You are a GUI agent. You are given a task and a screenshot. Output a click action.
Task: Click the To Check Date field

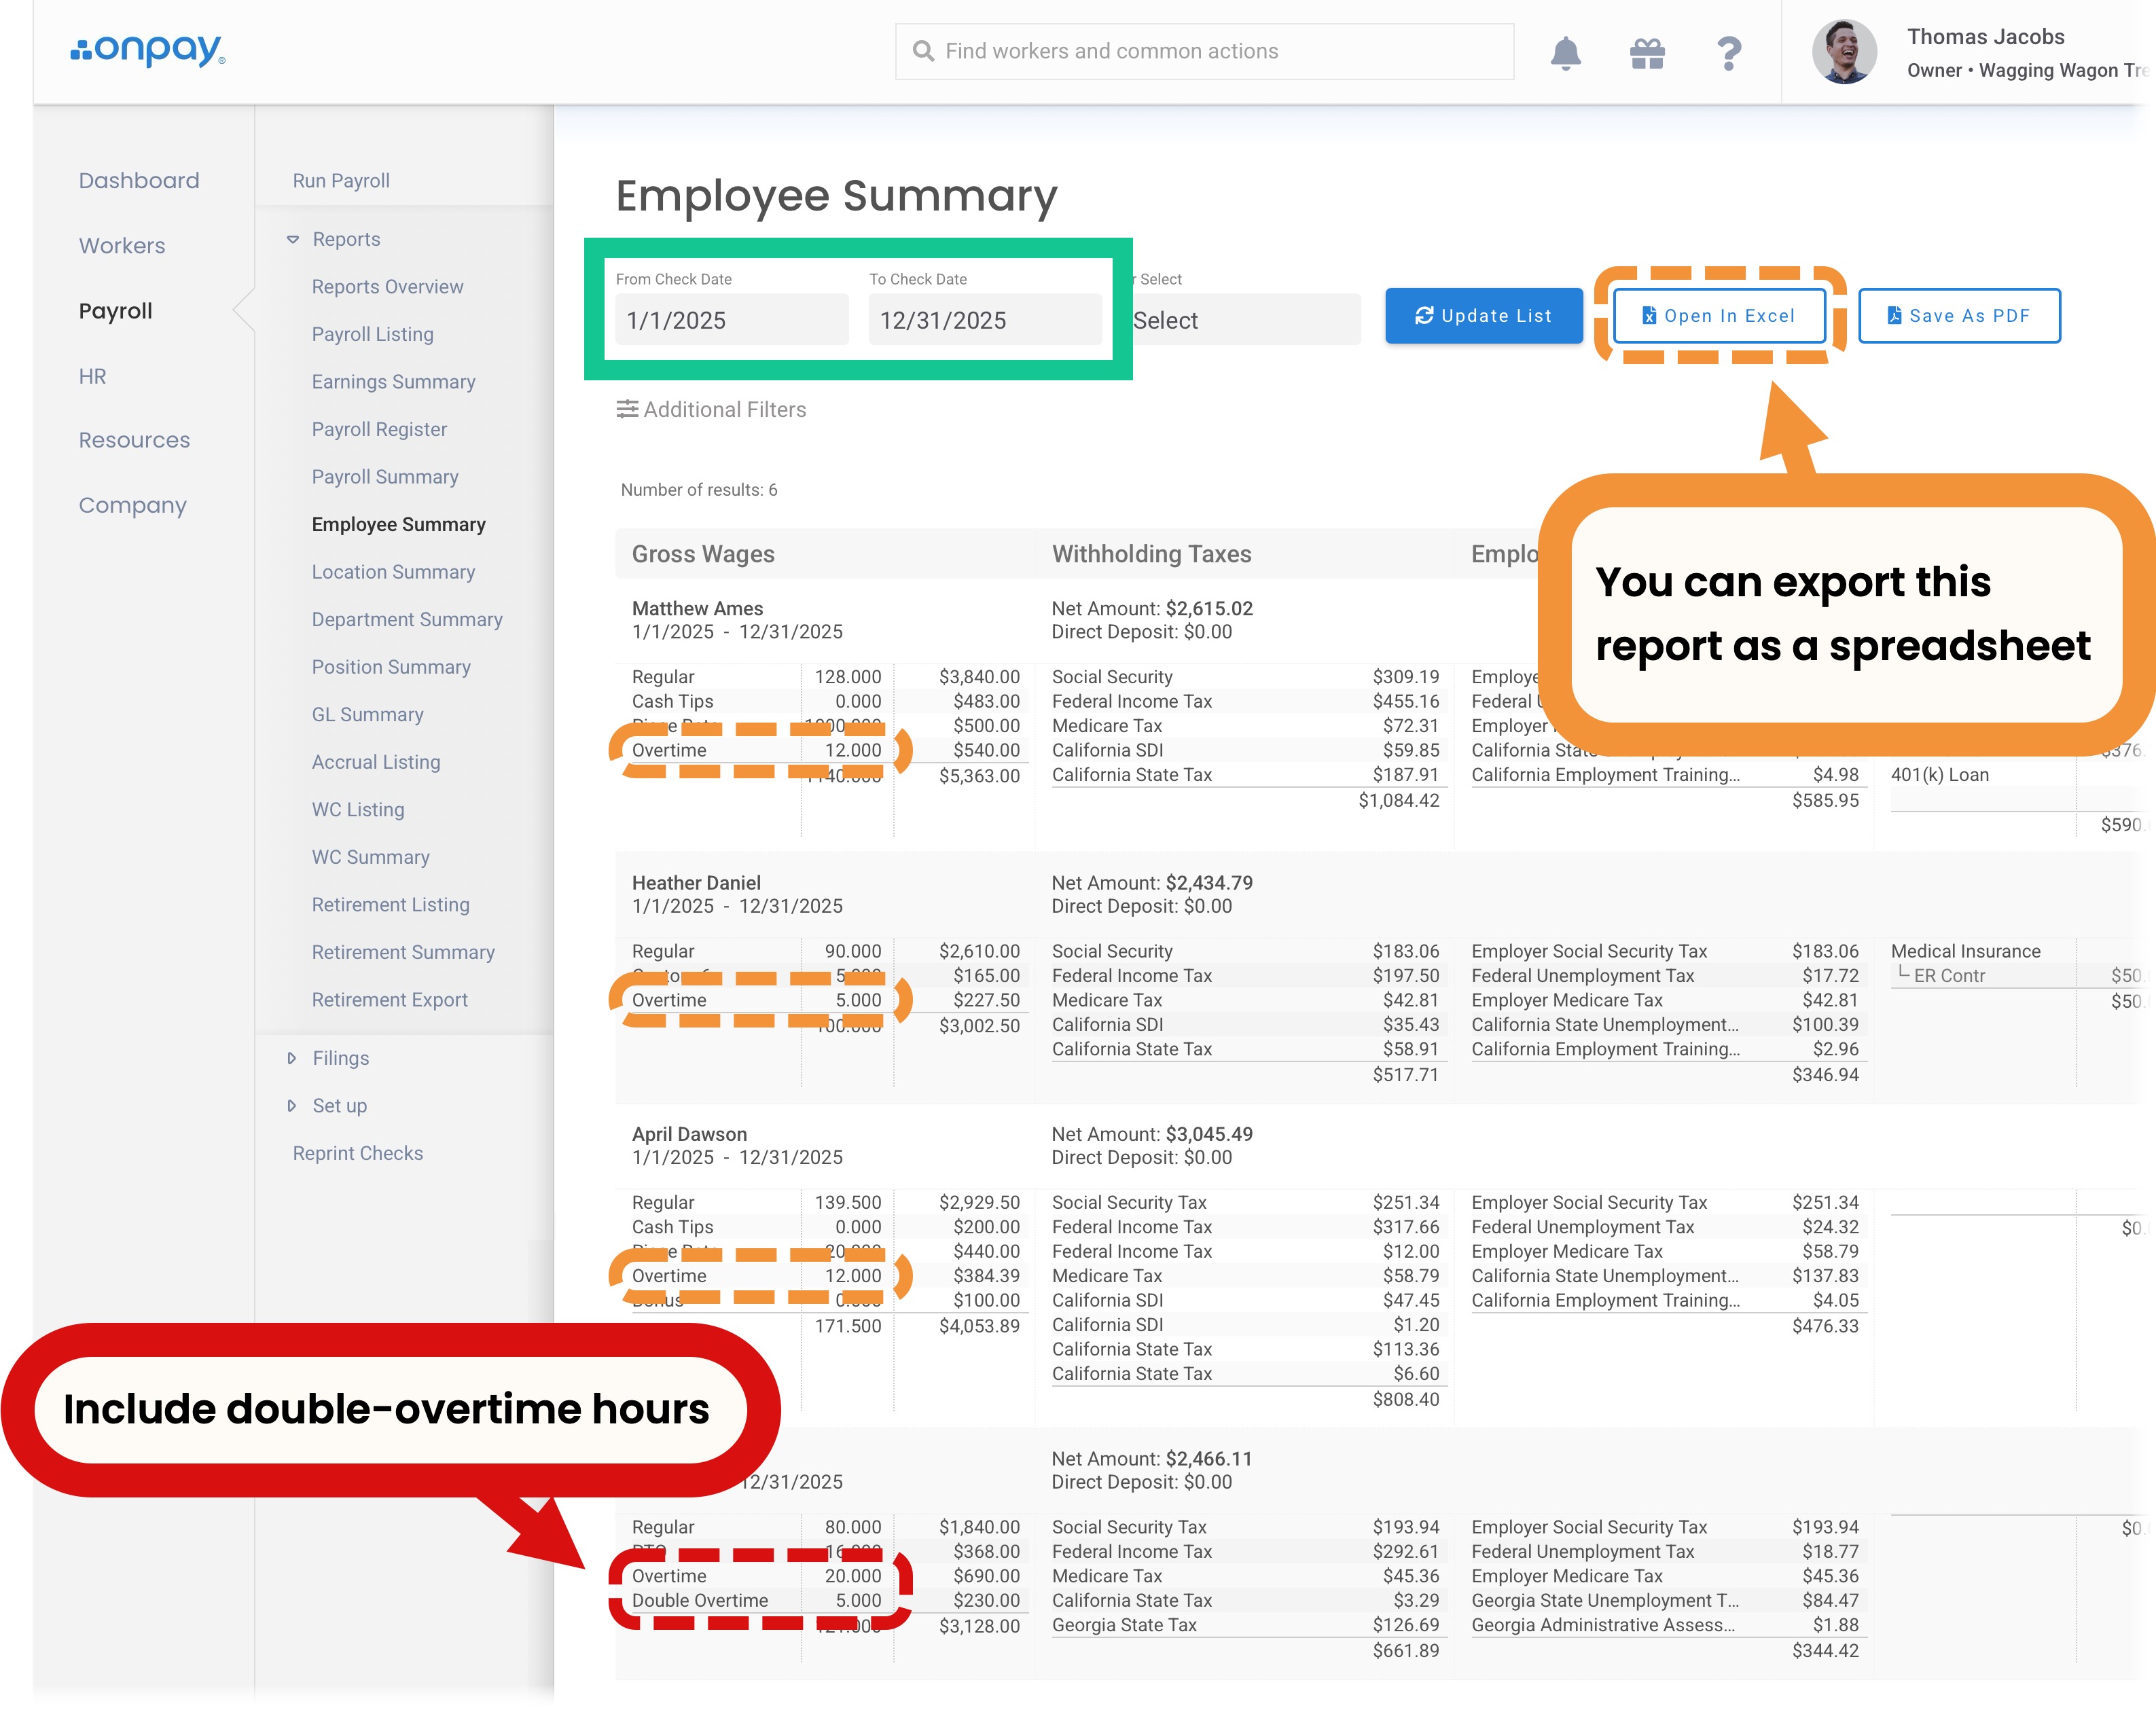click(984, 320)
